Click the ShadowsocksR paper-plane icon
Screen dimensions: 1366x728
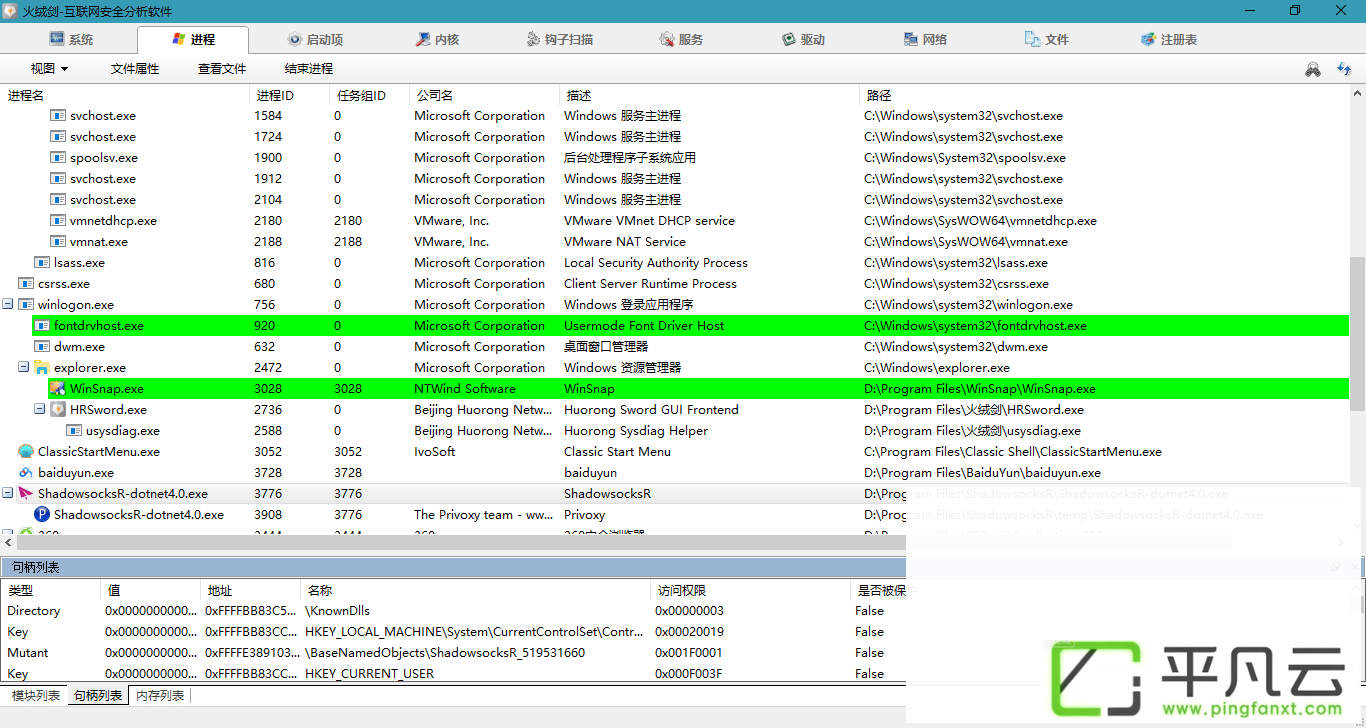click(26, 493)
